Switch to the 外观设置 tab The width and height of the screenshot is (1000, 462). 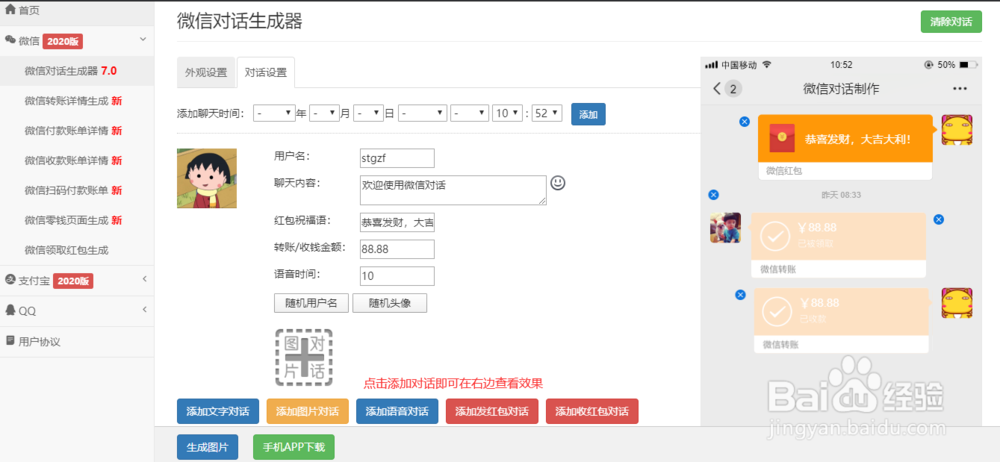pyautogui.click(x=206, y=72)
